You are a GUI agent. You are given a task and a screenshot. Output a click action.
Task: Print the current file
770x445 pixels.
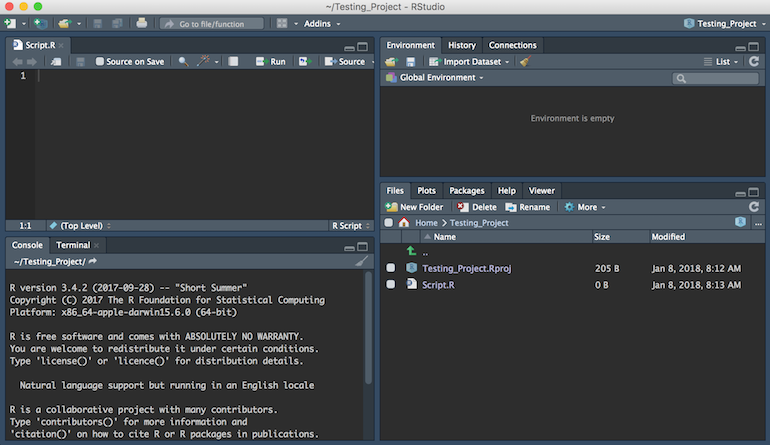pyautogui.click(x=141, y=23)
